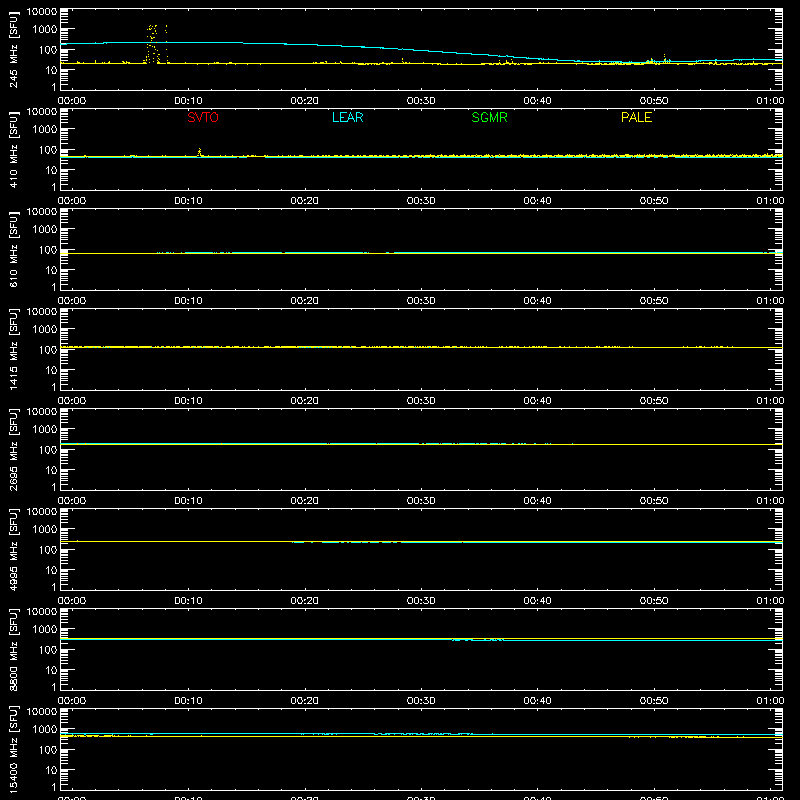This screenshot has height=800, width=800.
Task: Select the 2695 MHz [SFU] axis title
Action: coord(14,449)
